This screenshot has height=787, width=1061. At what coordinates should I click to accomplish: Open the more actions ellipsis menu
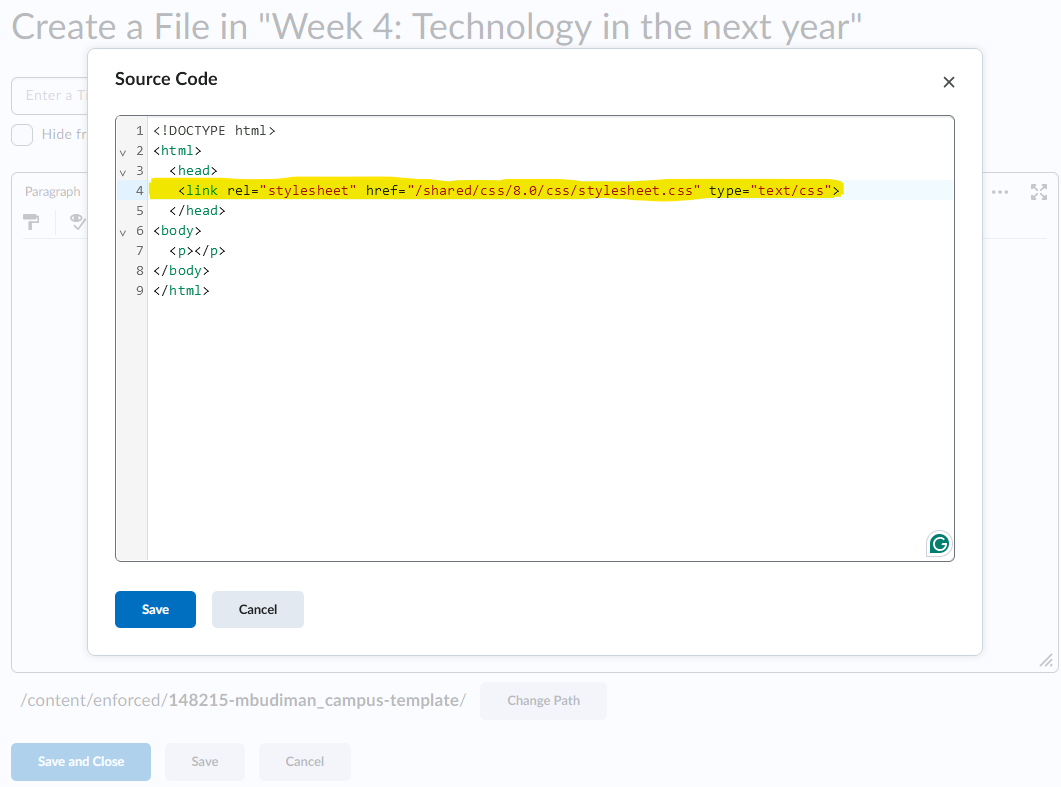pyautogui.click(x=999, y=191)
